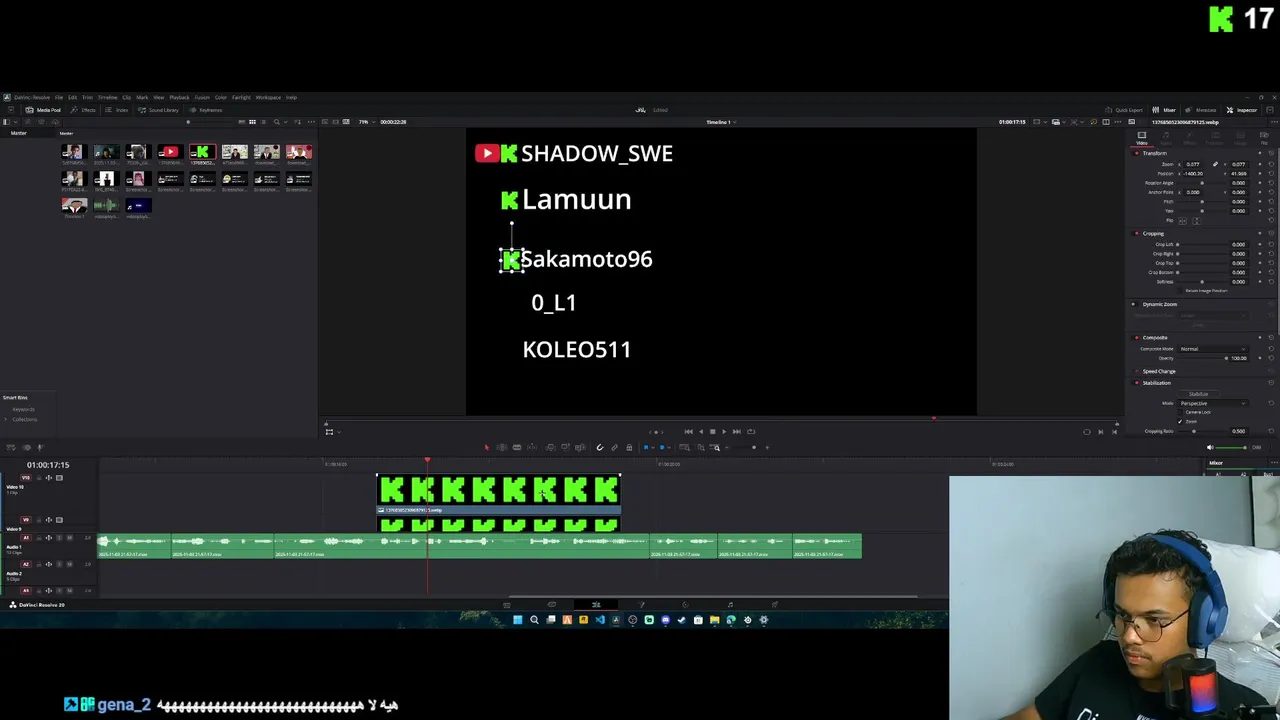This screenshot has width=1280, height=720.
Task: Switch to the Fusion page icon
Action: click(641, 604)
